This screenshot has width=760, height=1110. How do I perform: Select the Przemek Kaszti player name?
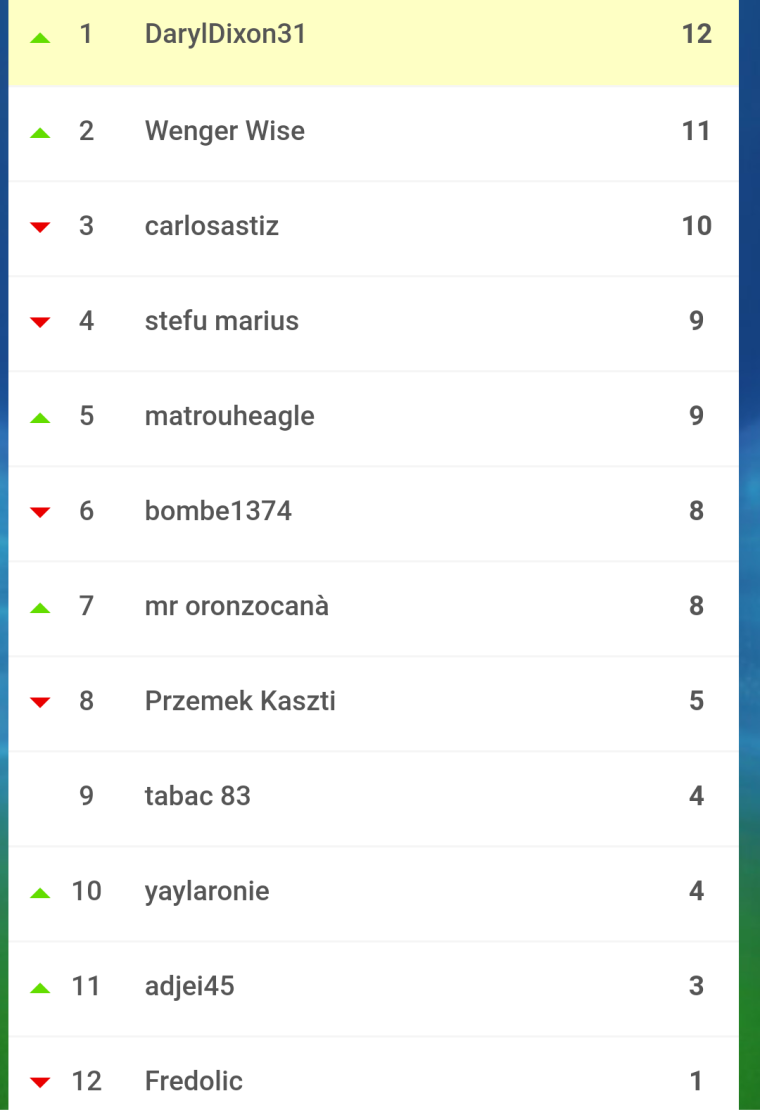pos(240,701)
